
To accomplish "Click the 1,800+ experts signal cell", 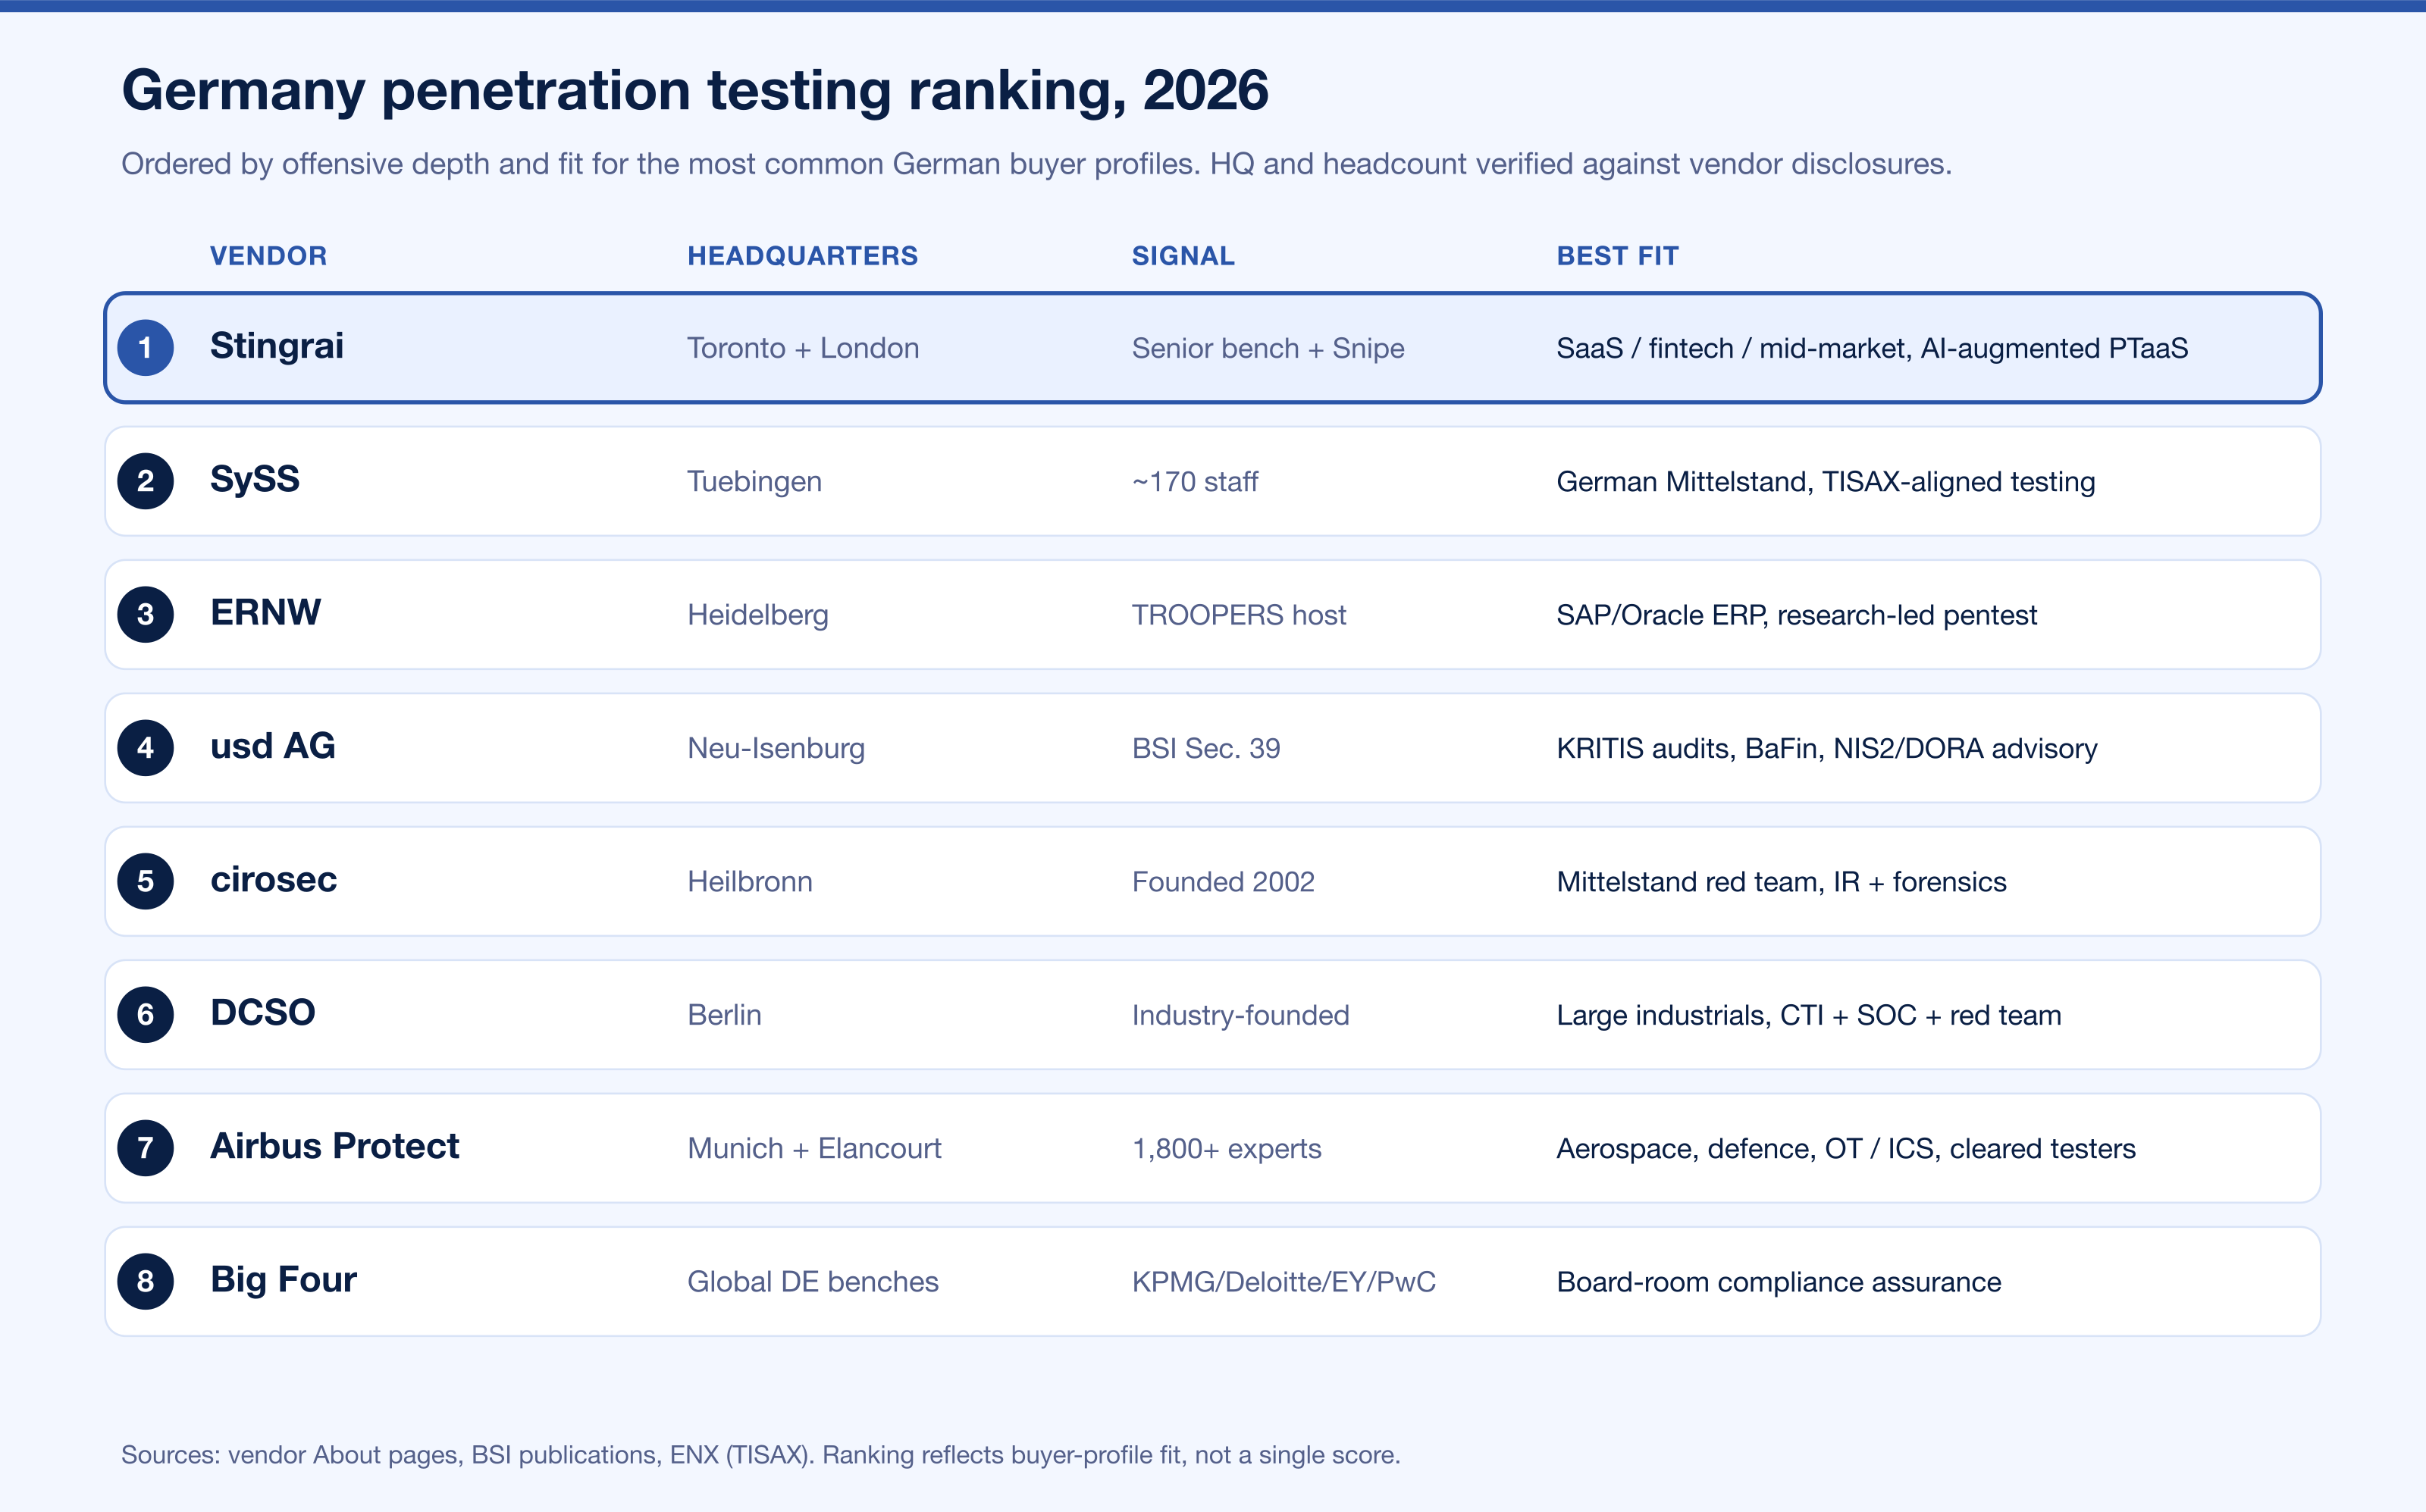I will [x=1226, y=1148].
